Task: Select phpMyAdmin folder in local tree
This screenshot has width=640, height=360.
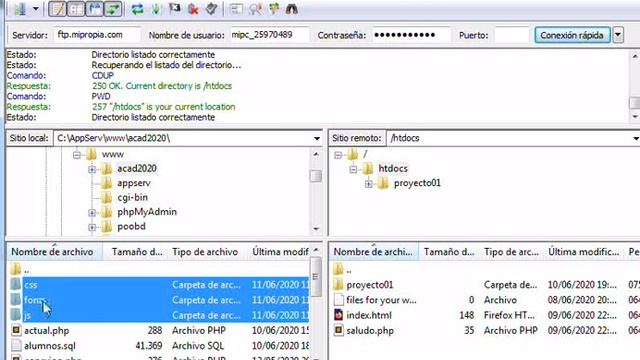Action: (147, 212)
